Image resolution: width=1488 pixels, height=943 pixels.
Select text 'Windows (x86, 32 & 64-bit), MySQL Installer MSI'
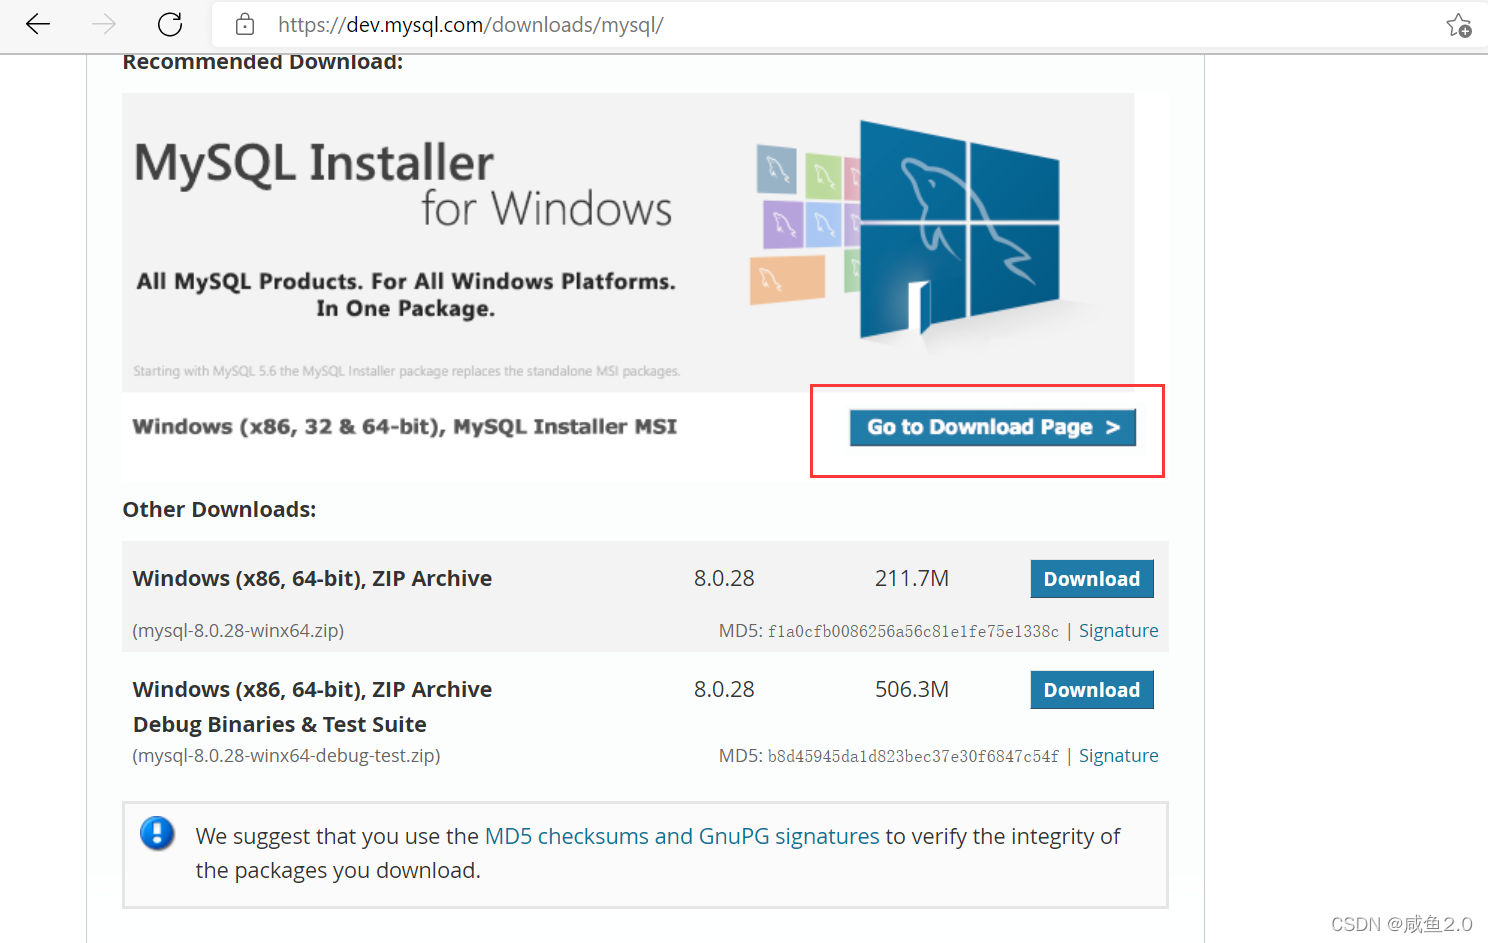point(405,427)
